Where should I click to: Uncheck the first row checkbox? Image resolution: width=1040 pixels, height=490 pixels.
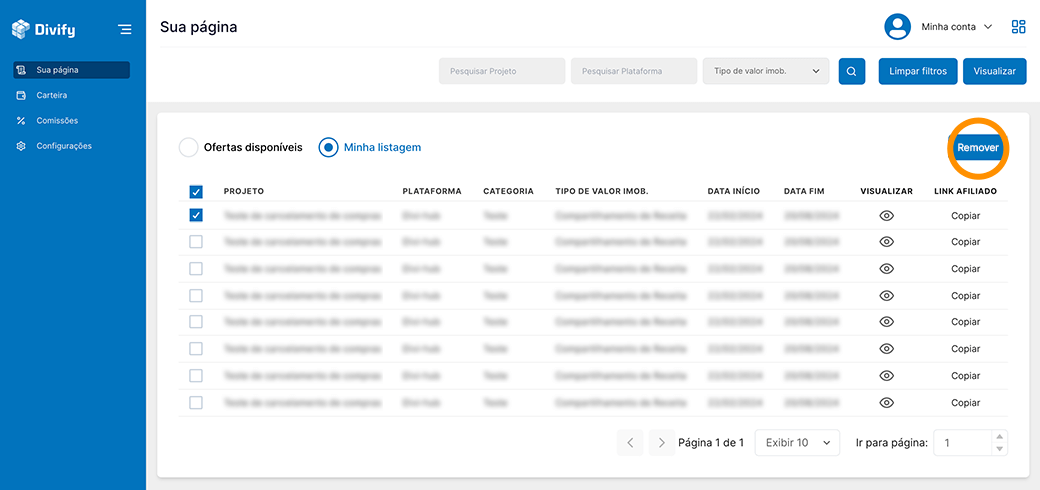pos(196,215)
